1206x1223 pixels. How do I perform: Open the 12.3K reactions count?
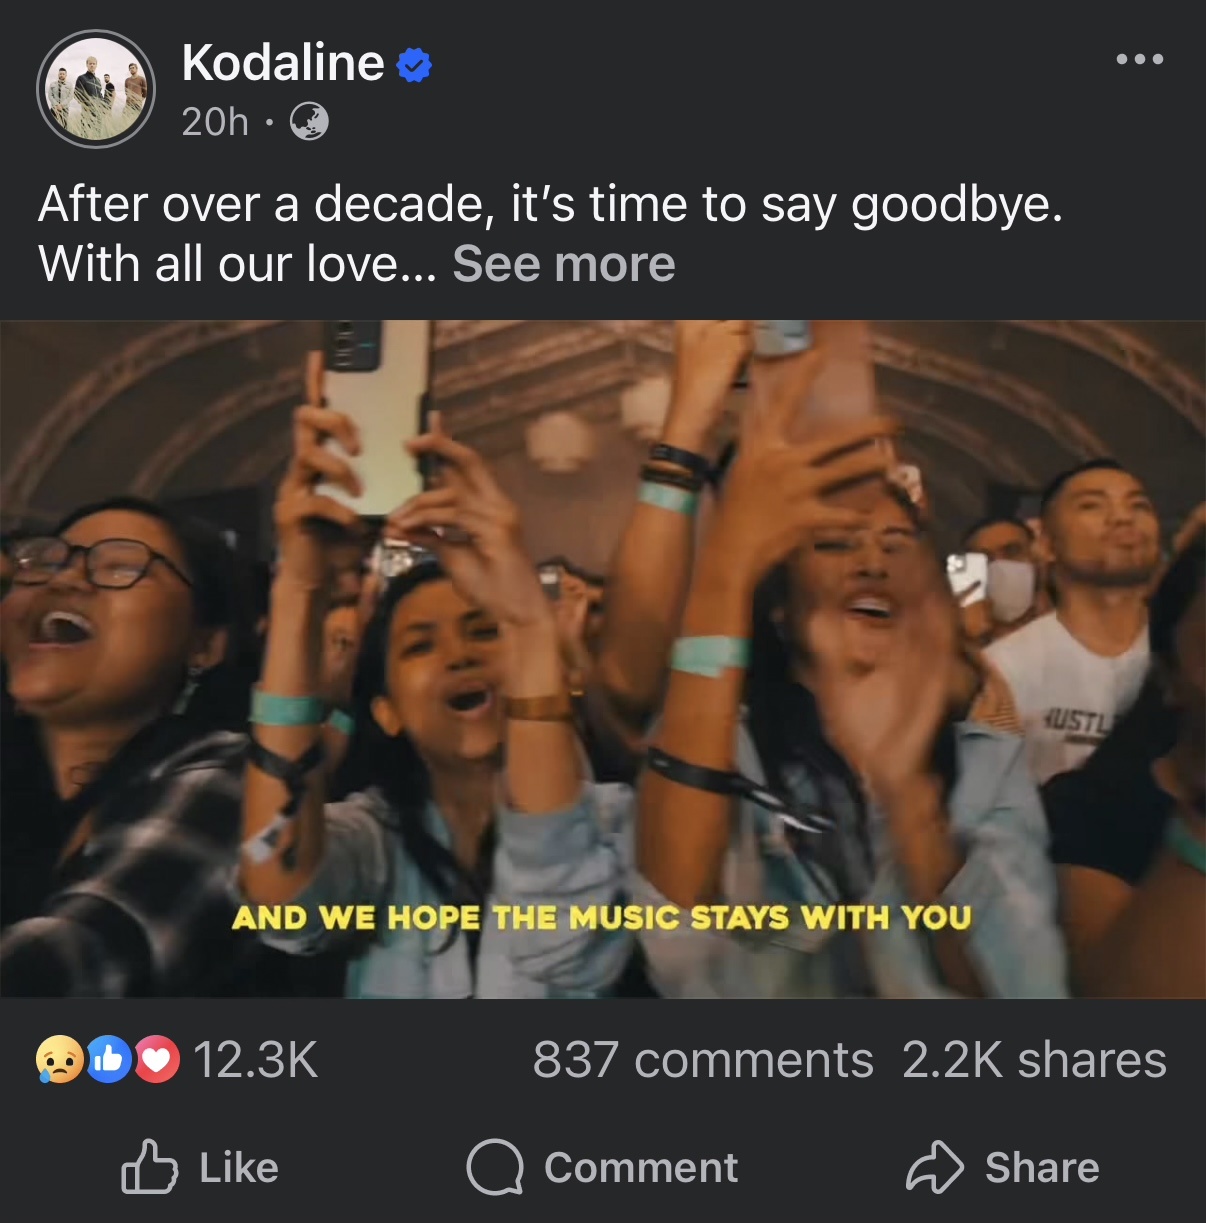255,1060
